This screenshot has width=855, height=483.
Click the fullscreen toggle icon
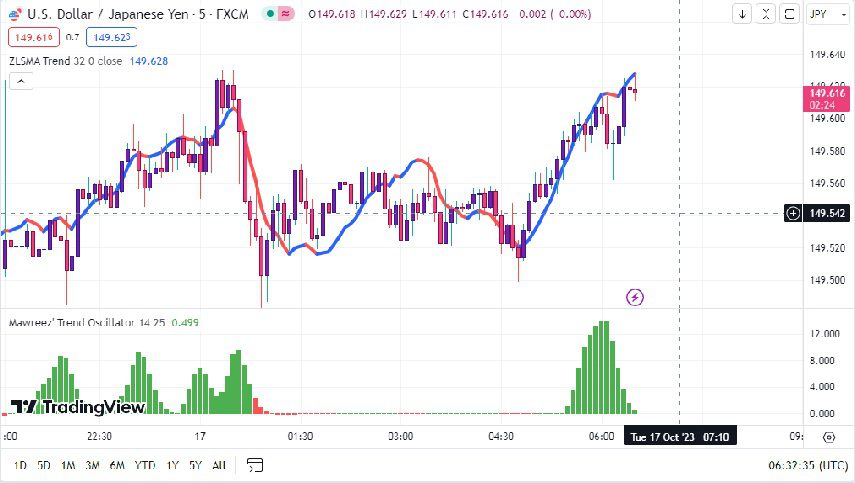789,14
